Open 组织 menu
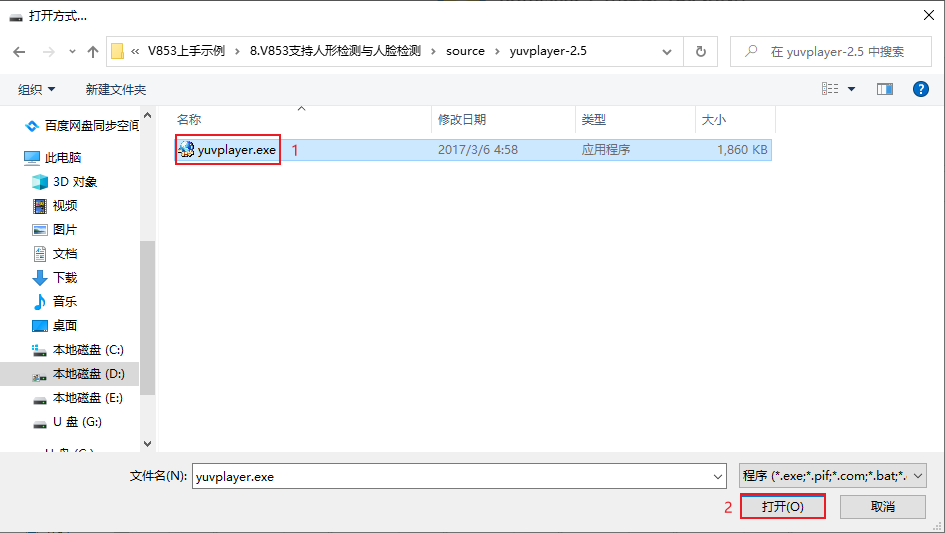This screenshot has width=945, height=533. coord(36,90)
